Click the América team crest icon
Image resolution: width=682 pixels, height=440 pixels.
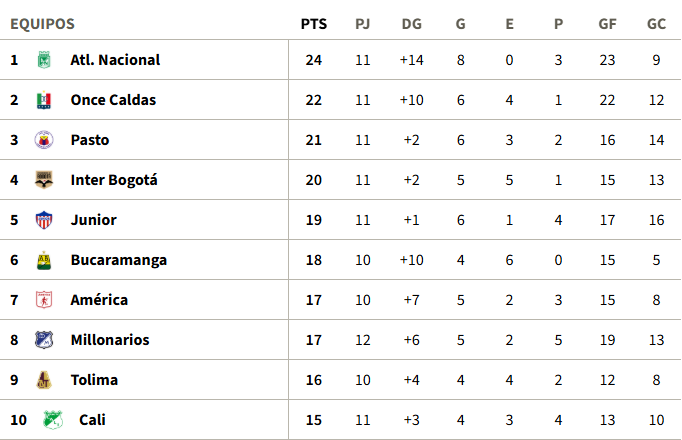44,300
